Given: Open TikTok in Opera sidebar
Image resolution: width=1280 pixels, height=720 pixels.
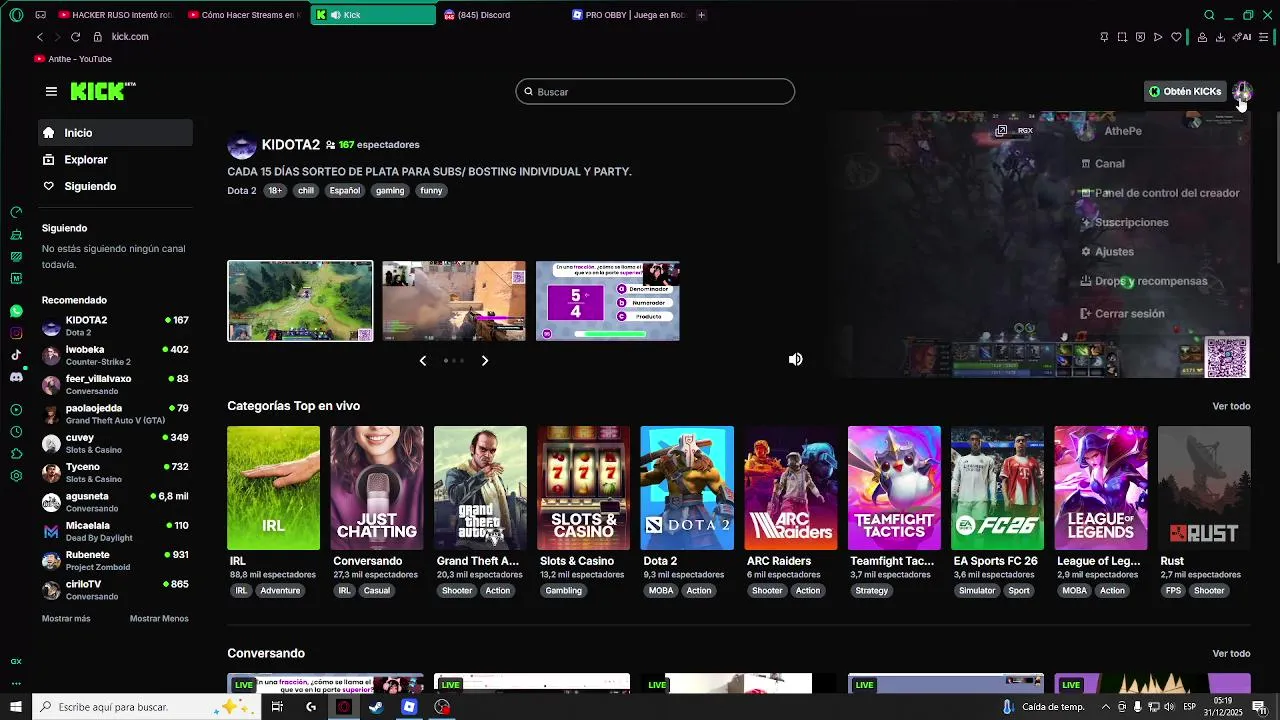Looking at the screenshot, I should tap(16, 355).
